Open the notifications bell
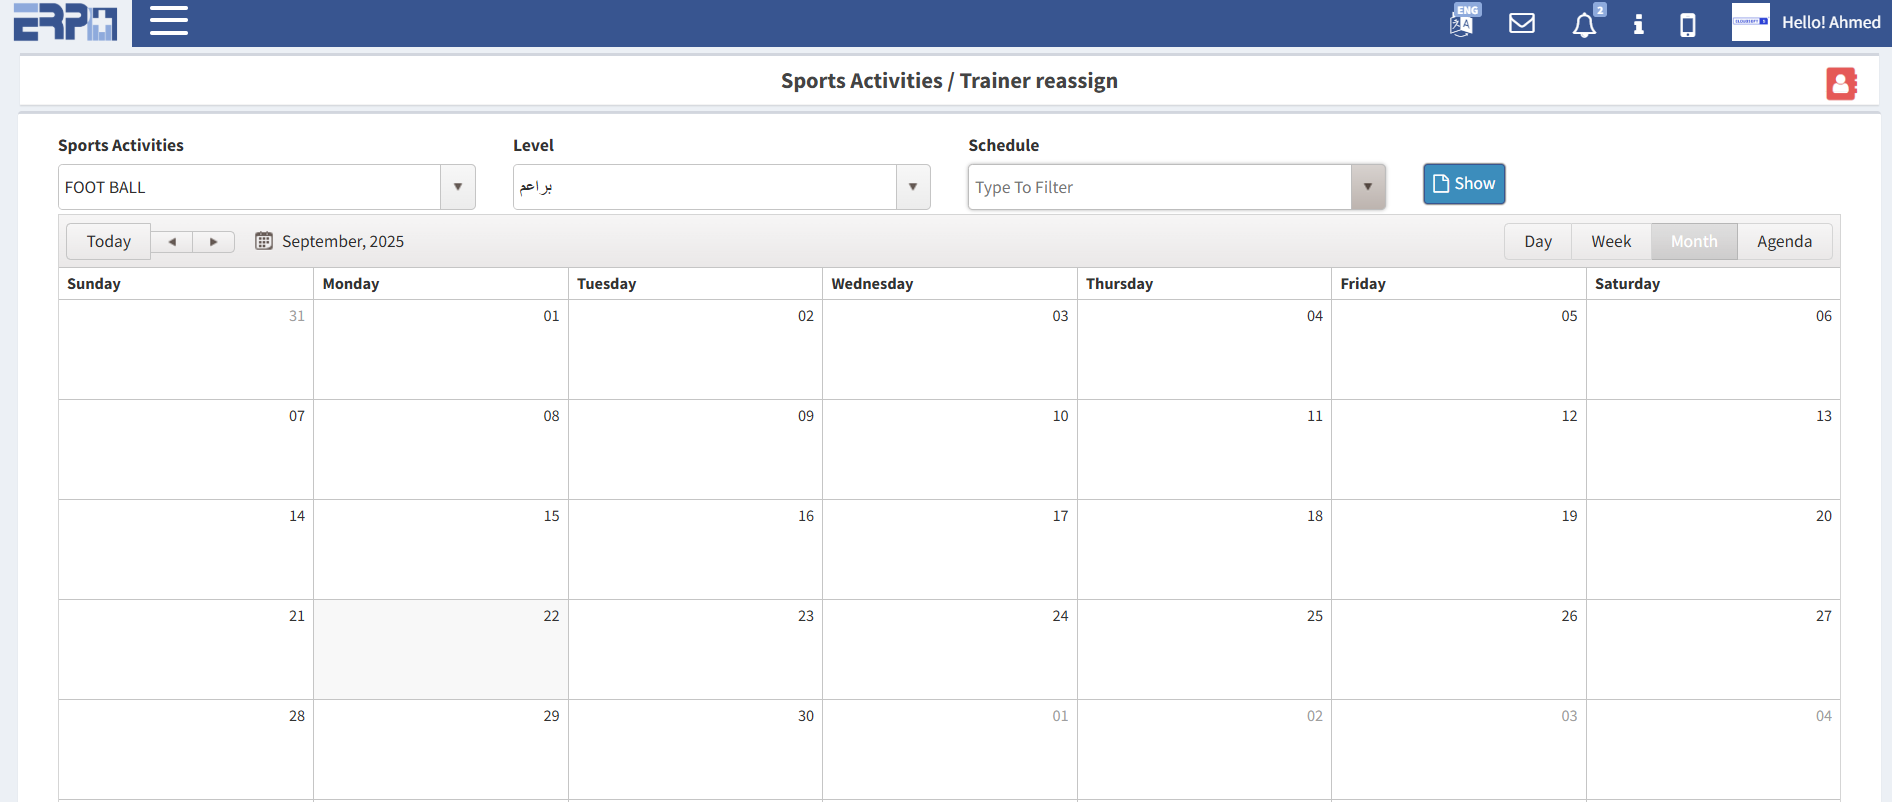Screen dimensions: 1892x802 pos(1584,24)
